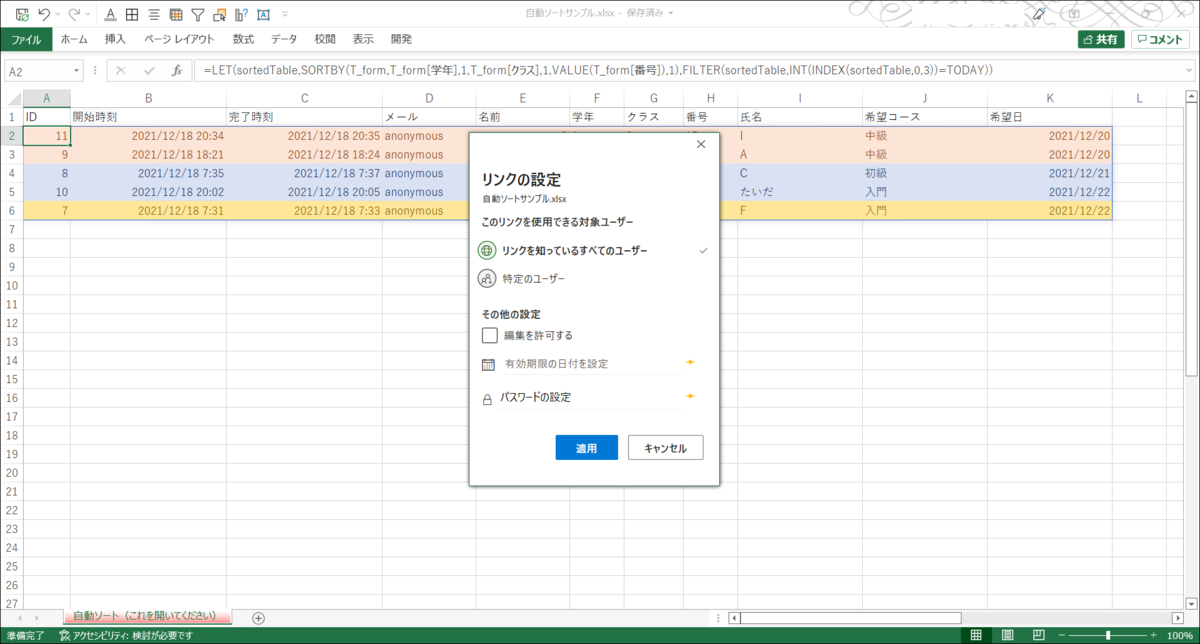The image size is (1200, 644).
Task: Open the Name Box dropdown
Action: coord(77,71)
